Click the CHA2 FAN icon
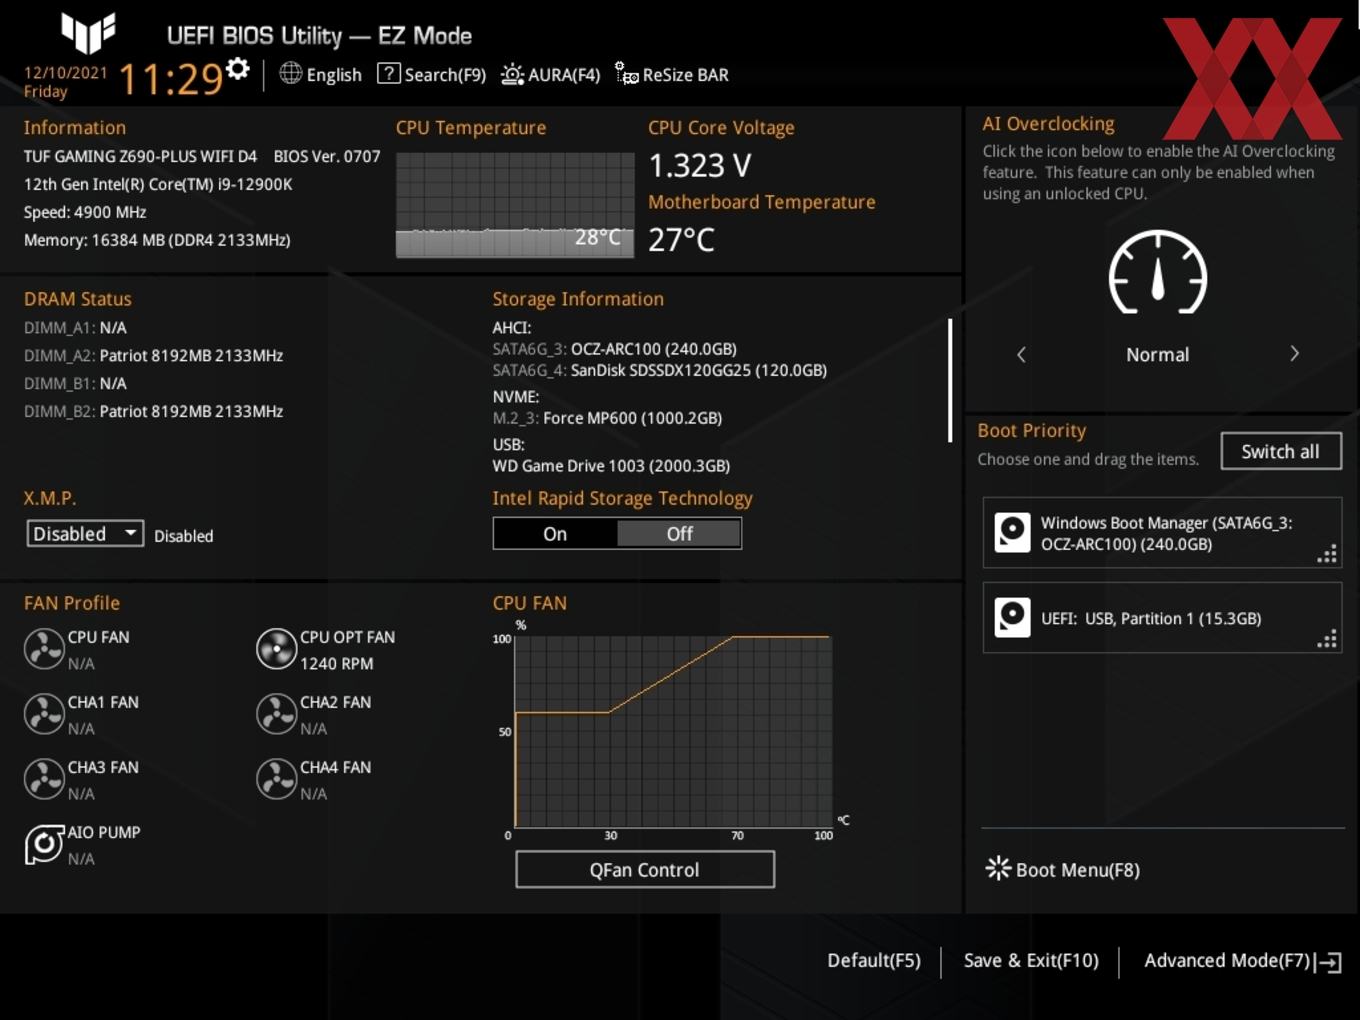1360x1020 pixels. [x=276, y=714]
